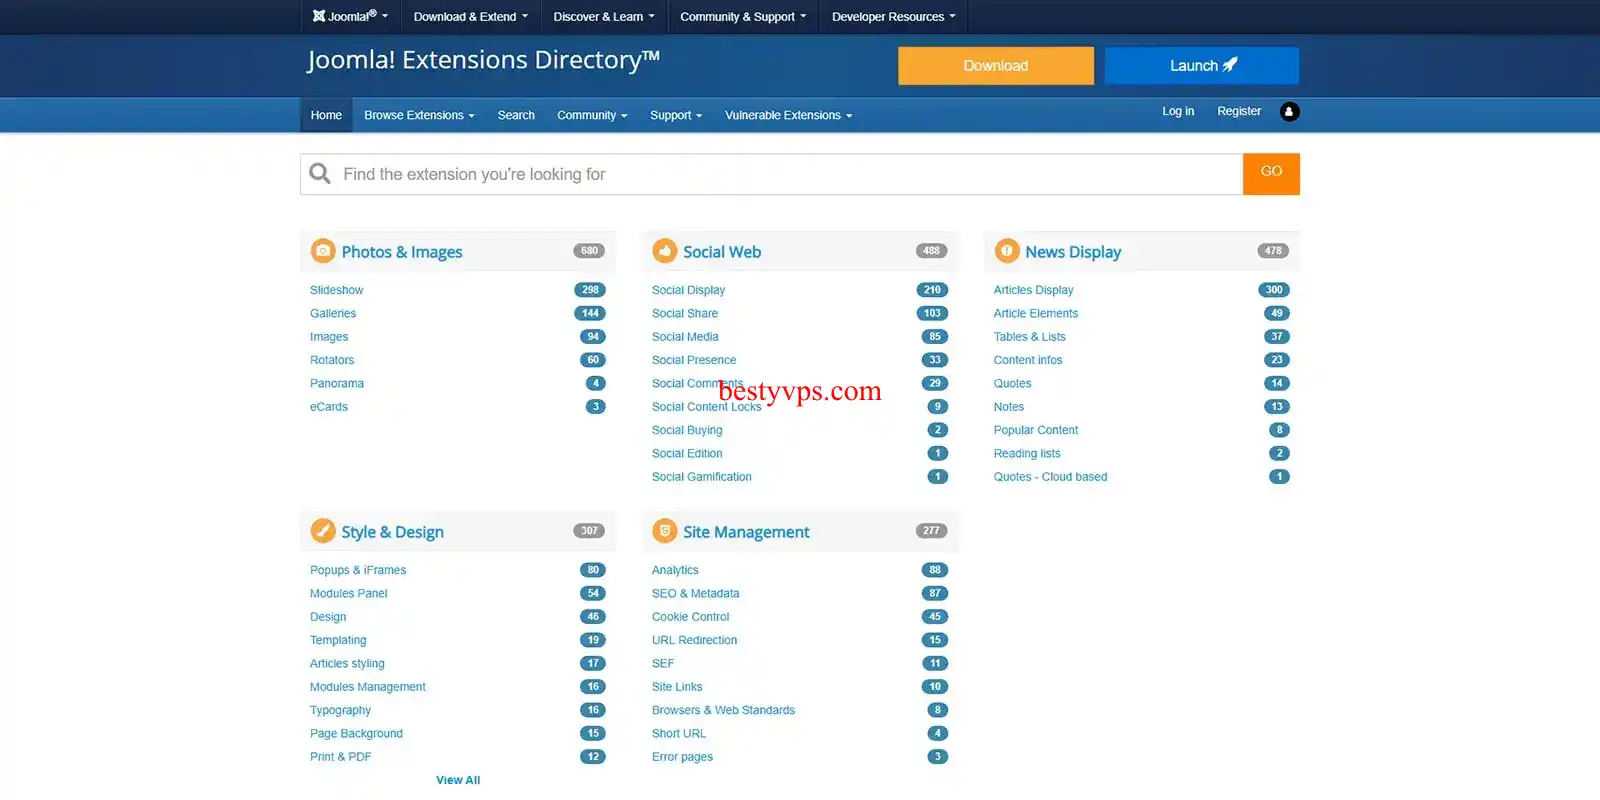Open Browsers & Web Standards subcategory
The height and width of the screenshot is (800, 1600).
pyautogui.click(x=723, y=710)
